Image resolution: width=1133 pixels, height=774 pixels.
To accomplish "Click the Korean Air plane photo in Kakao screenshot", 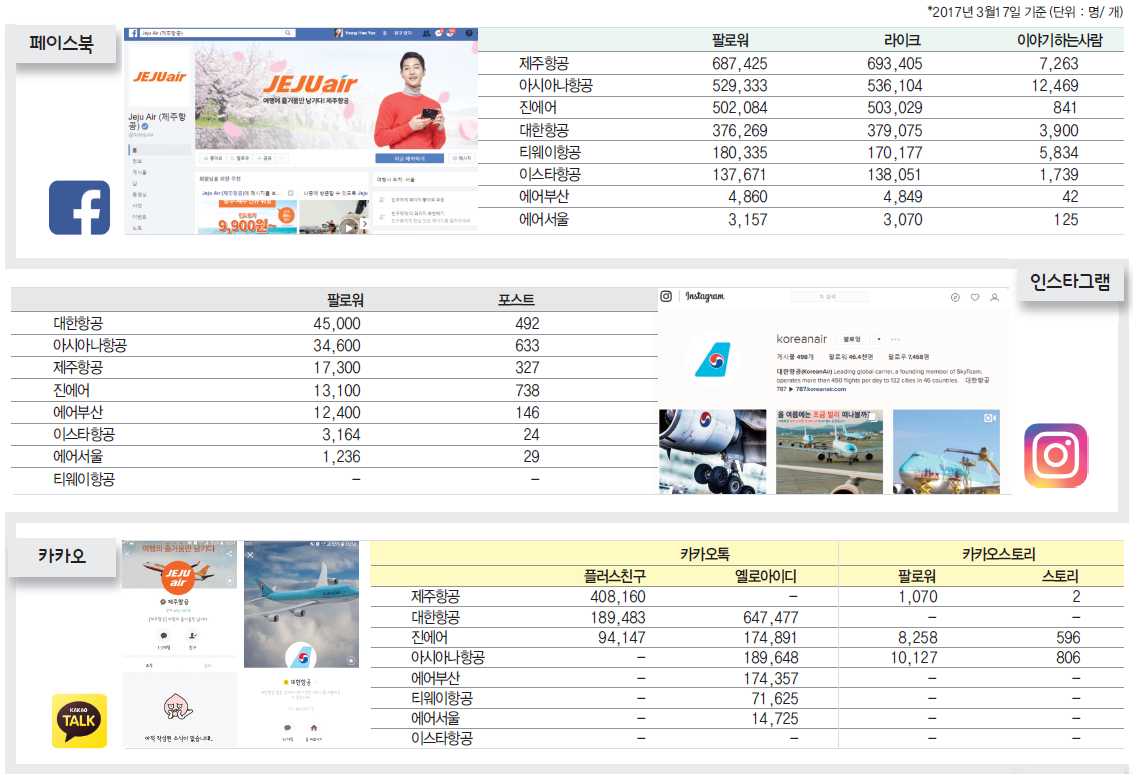I will [301, 604].
